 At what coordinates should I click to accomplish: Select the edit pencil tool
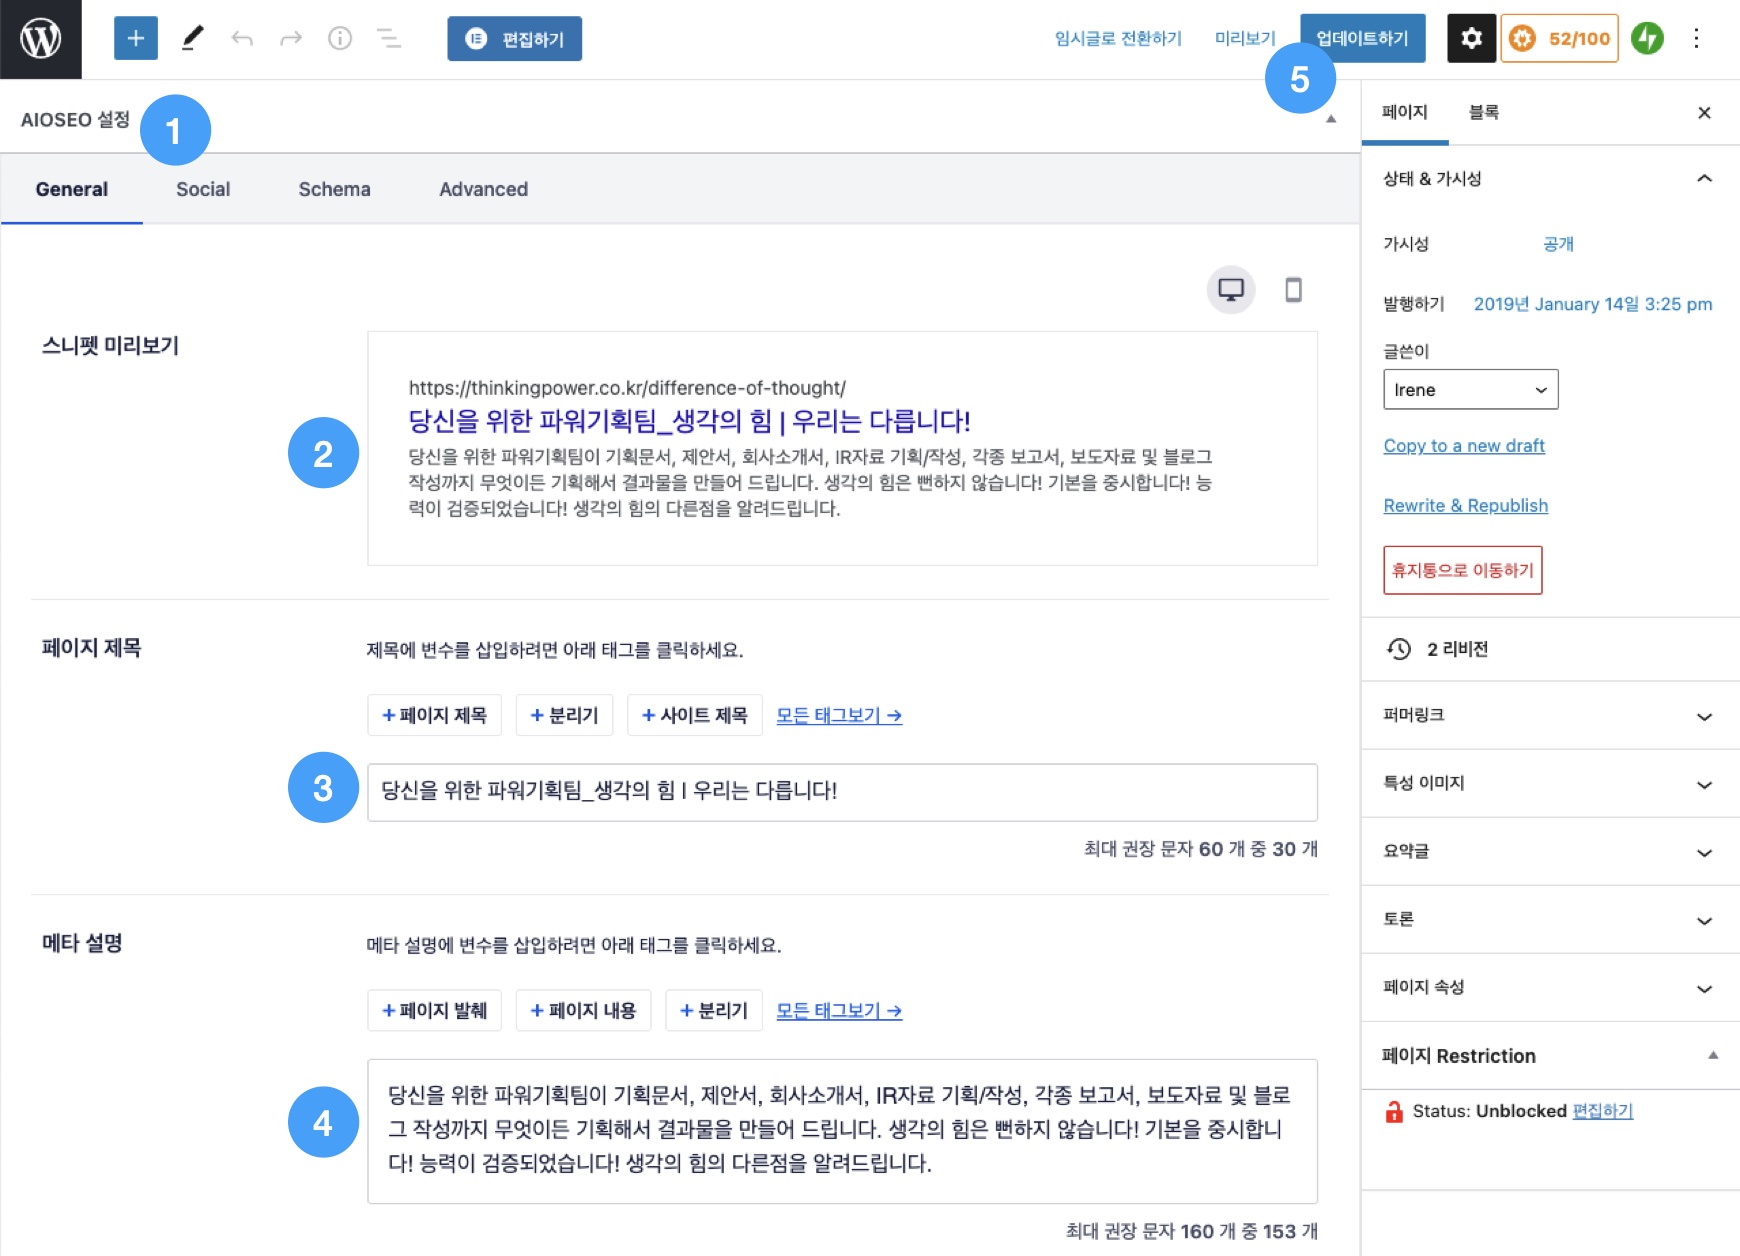(x=192, y=38)
